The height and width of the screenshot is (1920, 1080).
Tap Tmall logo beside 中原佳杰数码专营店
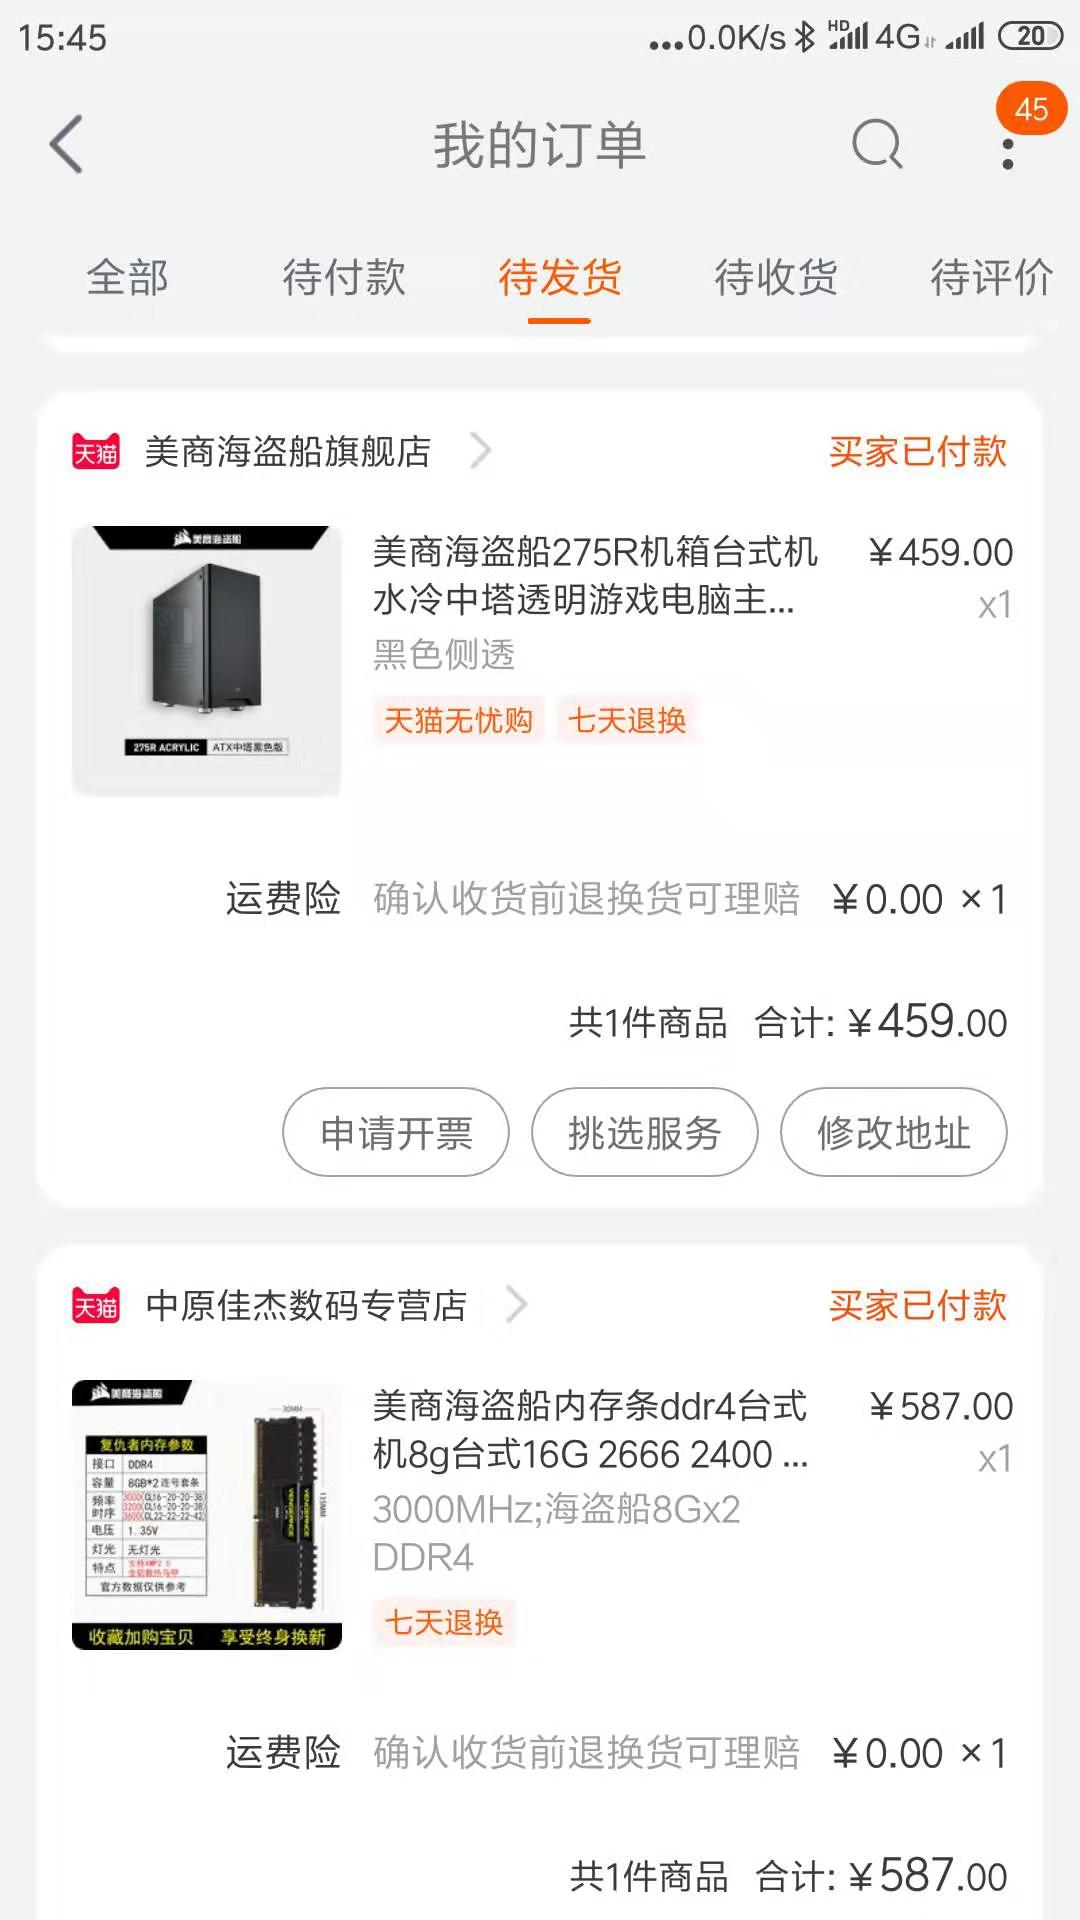96,1306
